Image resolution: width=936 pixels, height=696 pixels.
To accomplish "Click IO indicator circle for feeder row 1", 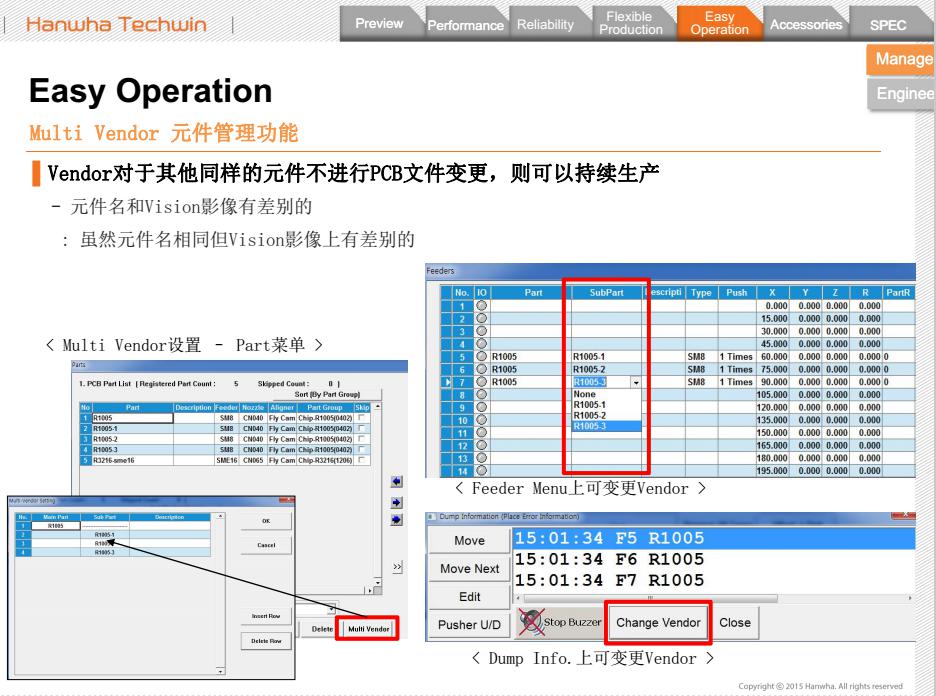I will (x=481, y=306).
